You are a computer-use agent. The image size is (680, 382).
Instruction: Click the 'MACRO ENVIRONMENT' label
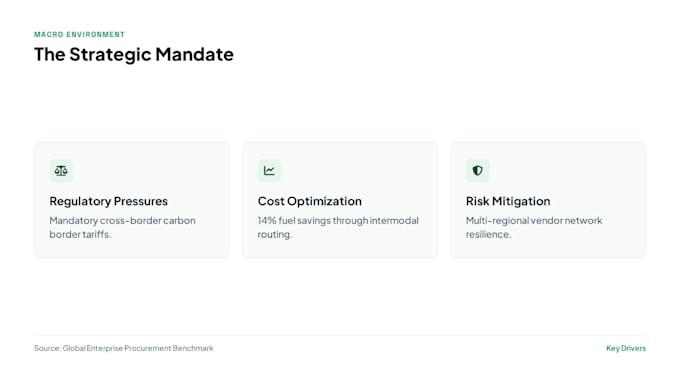click(x=79, y=35)
